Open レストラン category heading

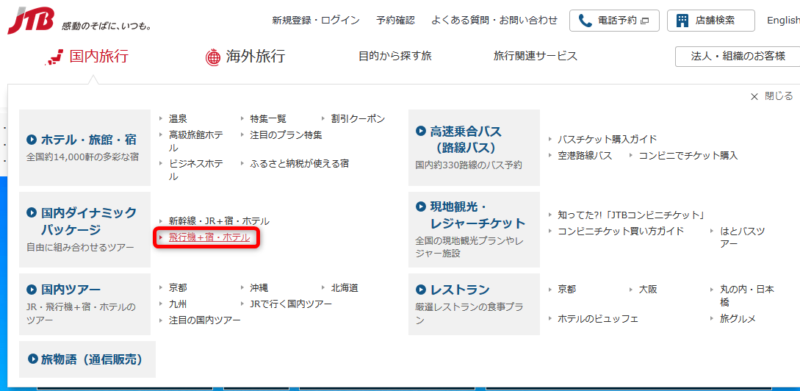(x=460, y=290)
